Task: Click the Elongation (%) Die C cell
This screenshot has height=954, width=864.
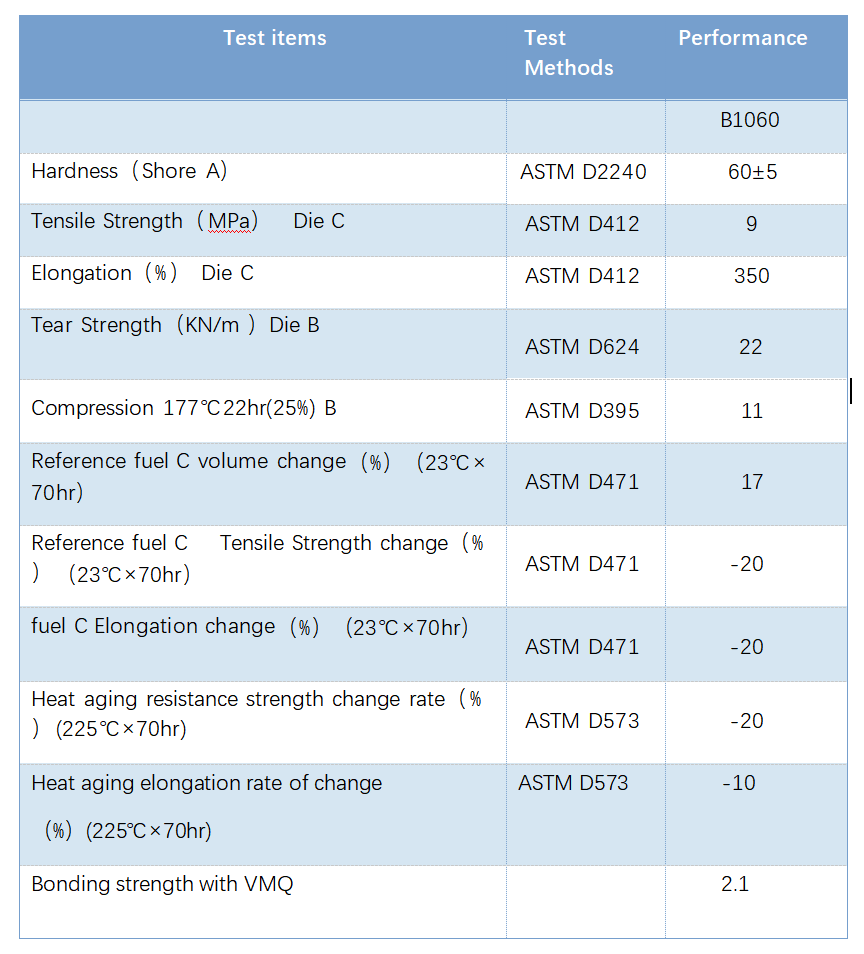Action: click(142, 273)
